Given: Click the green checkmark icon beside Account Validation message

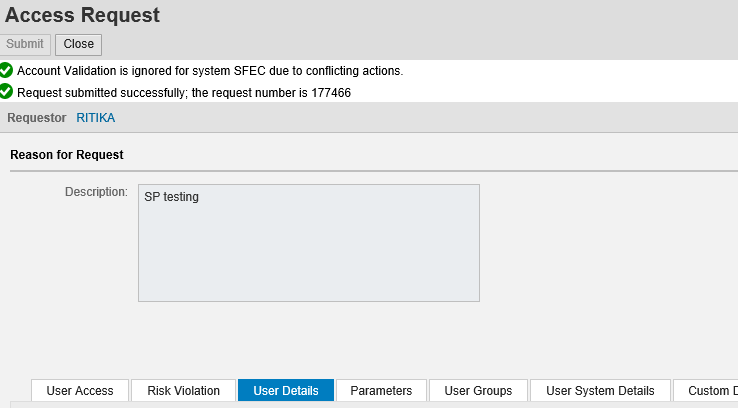Looking at the screenshot, I should click(x=6, y=71).
